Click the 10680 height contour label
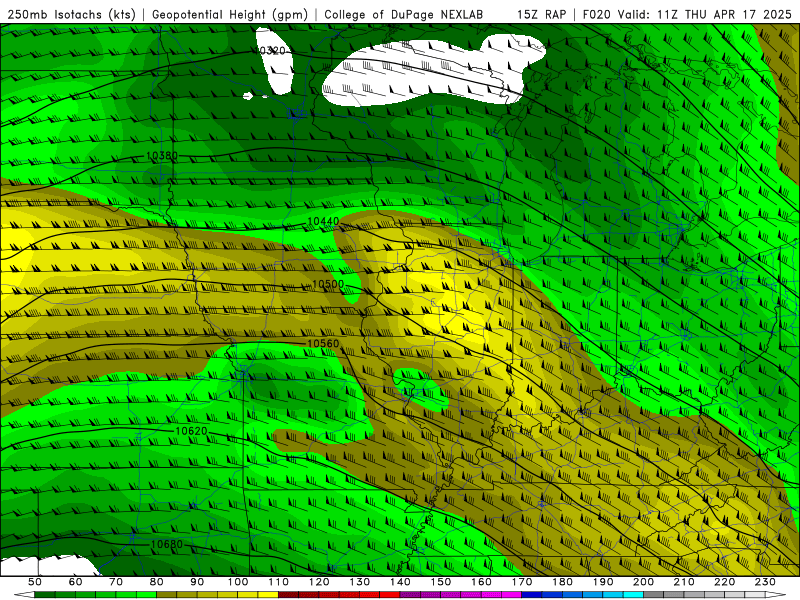This screenshot has width=800, height=600. coord(167,545)
